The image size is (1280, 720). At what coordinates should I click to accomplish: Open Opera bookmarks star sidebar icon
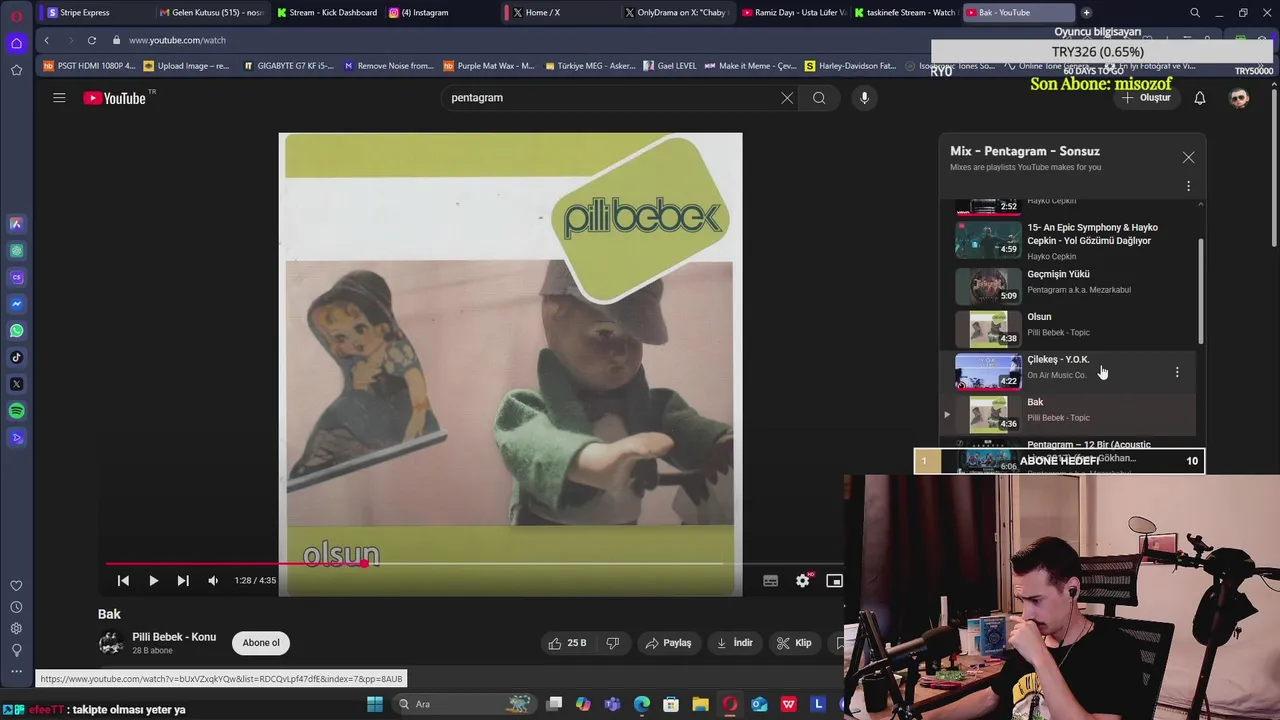pyautogui.click(x=16, y=70)
